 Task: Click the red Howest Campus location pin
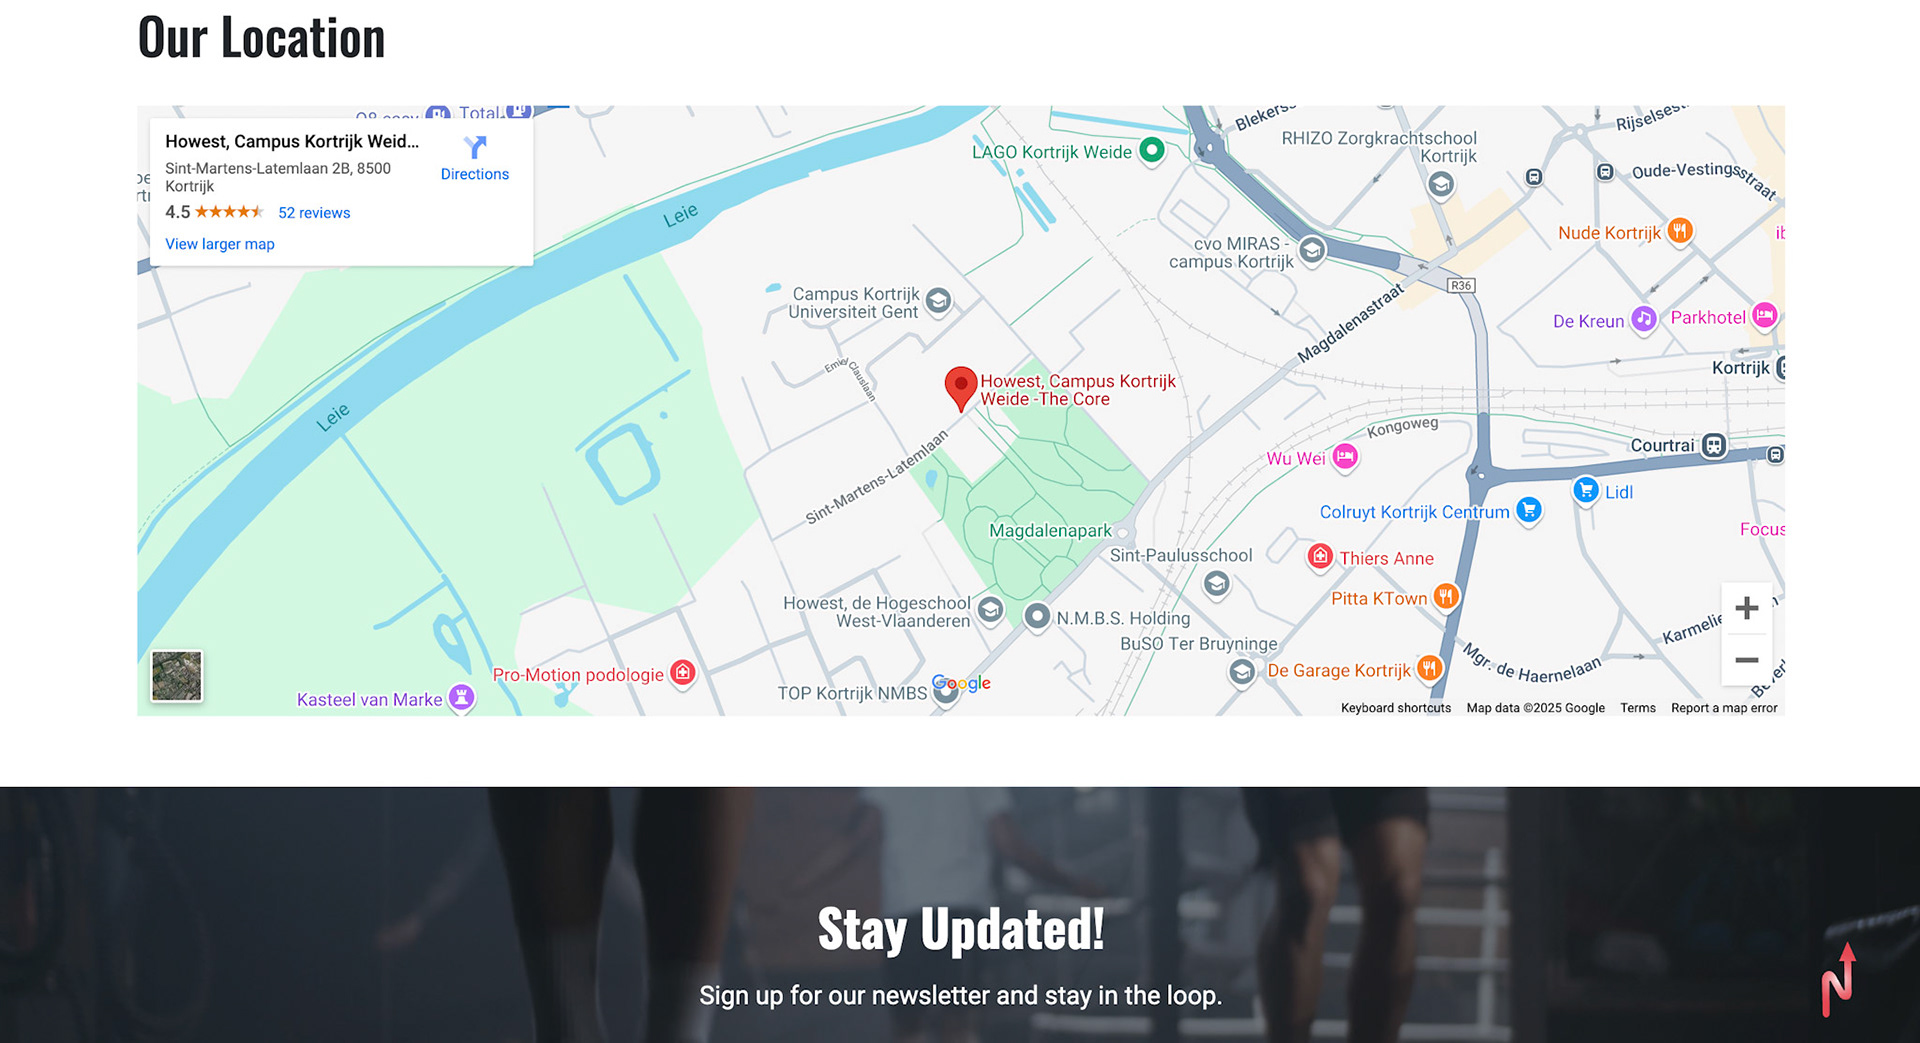tap(960, 389)
